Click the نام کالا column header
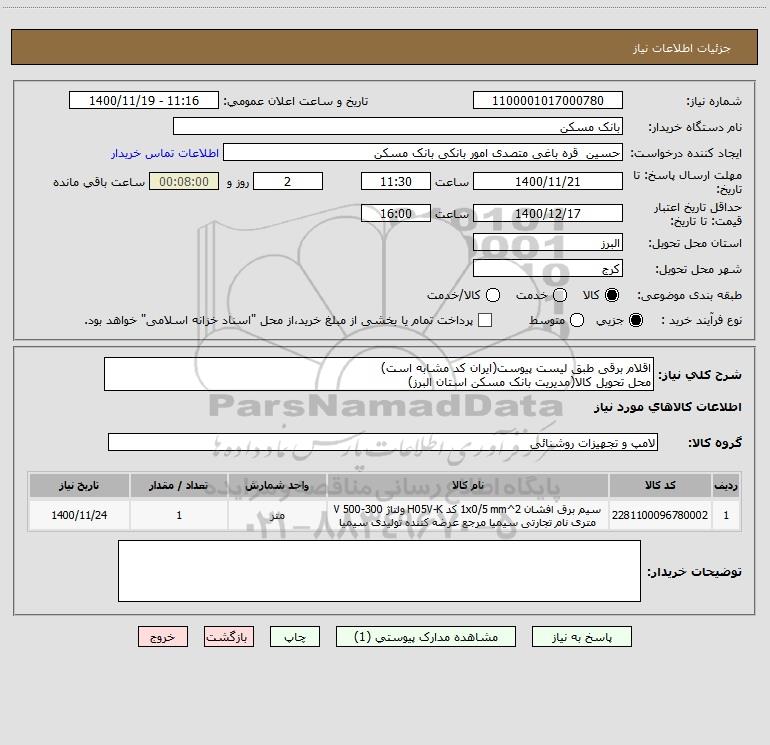Viewport: 770px width, 745px height. point(468,486)
